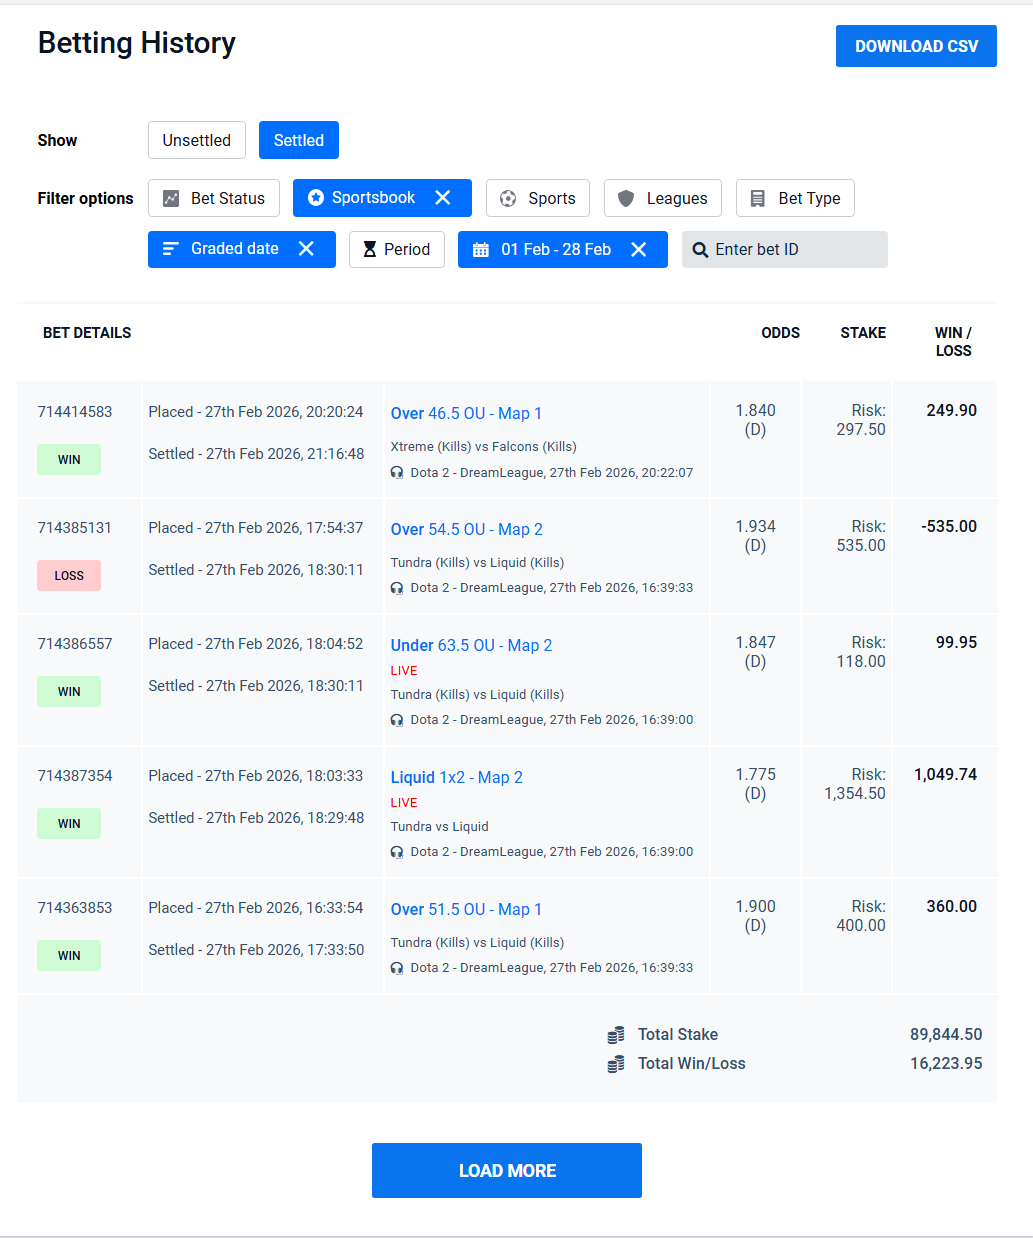Expand the Sports filter options
The width and height of the screenshot is (1033, 1238).
[x=538, y=198]
